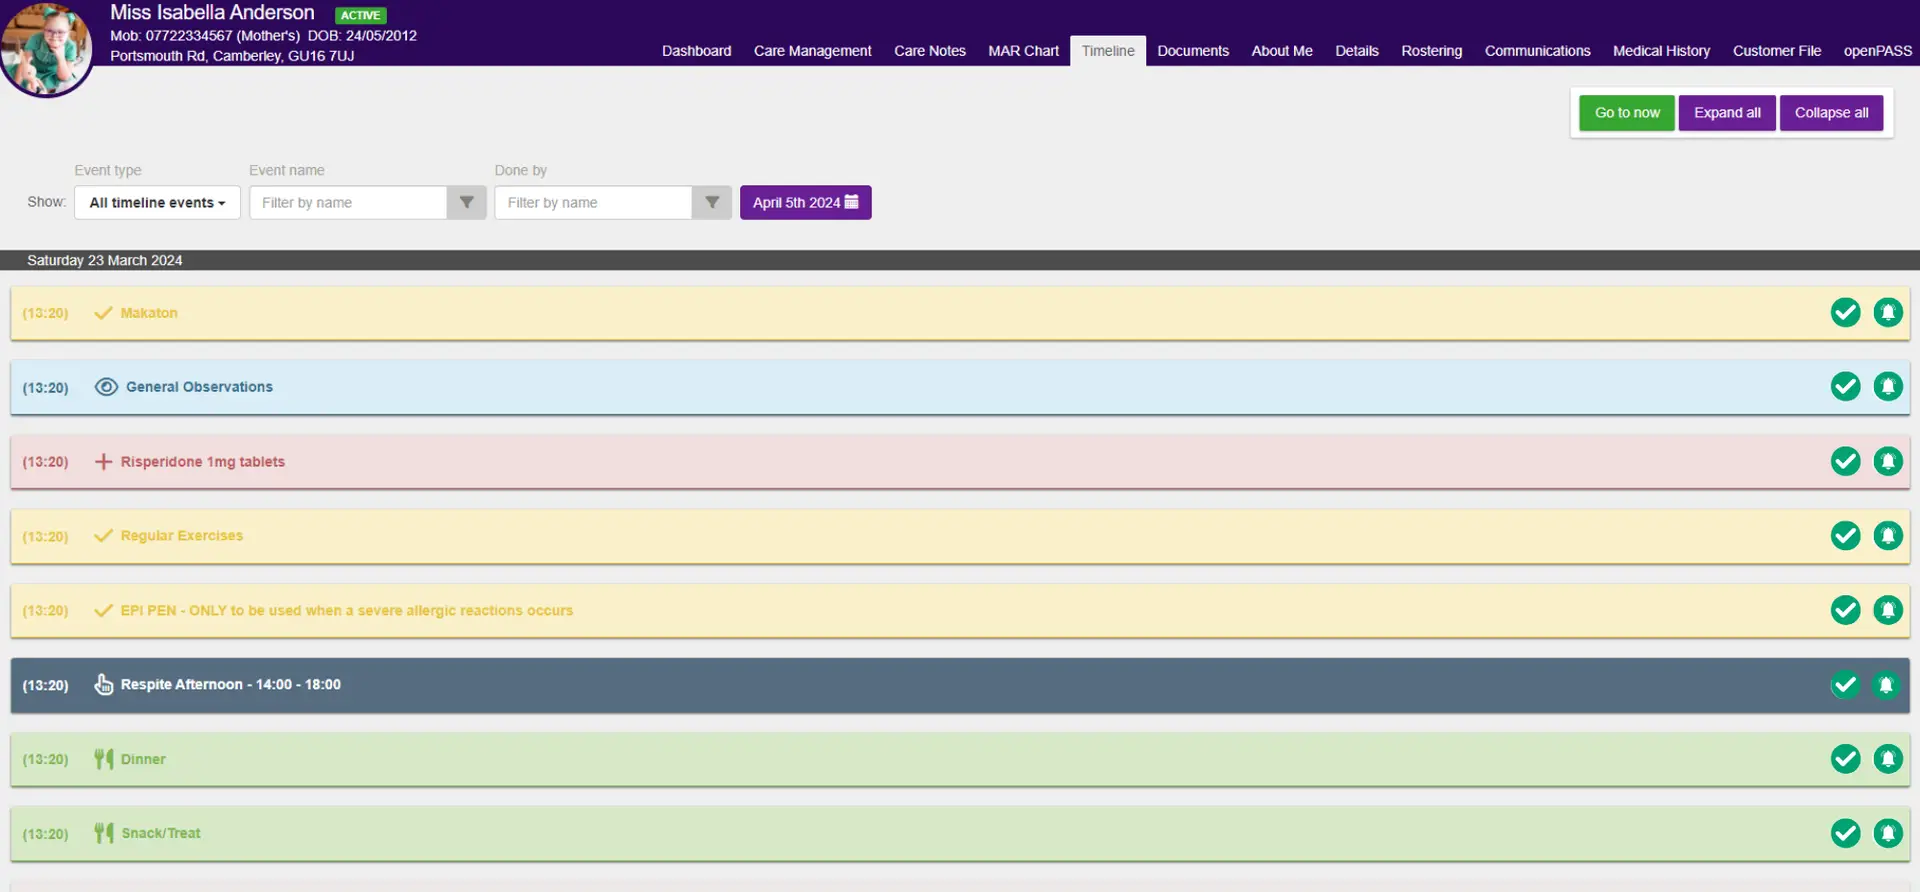The width and height of the screenshot is (1920, 892).
Task: Open the About Me tab
Action: tap(1282, 51)
